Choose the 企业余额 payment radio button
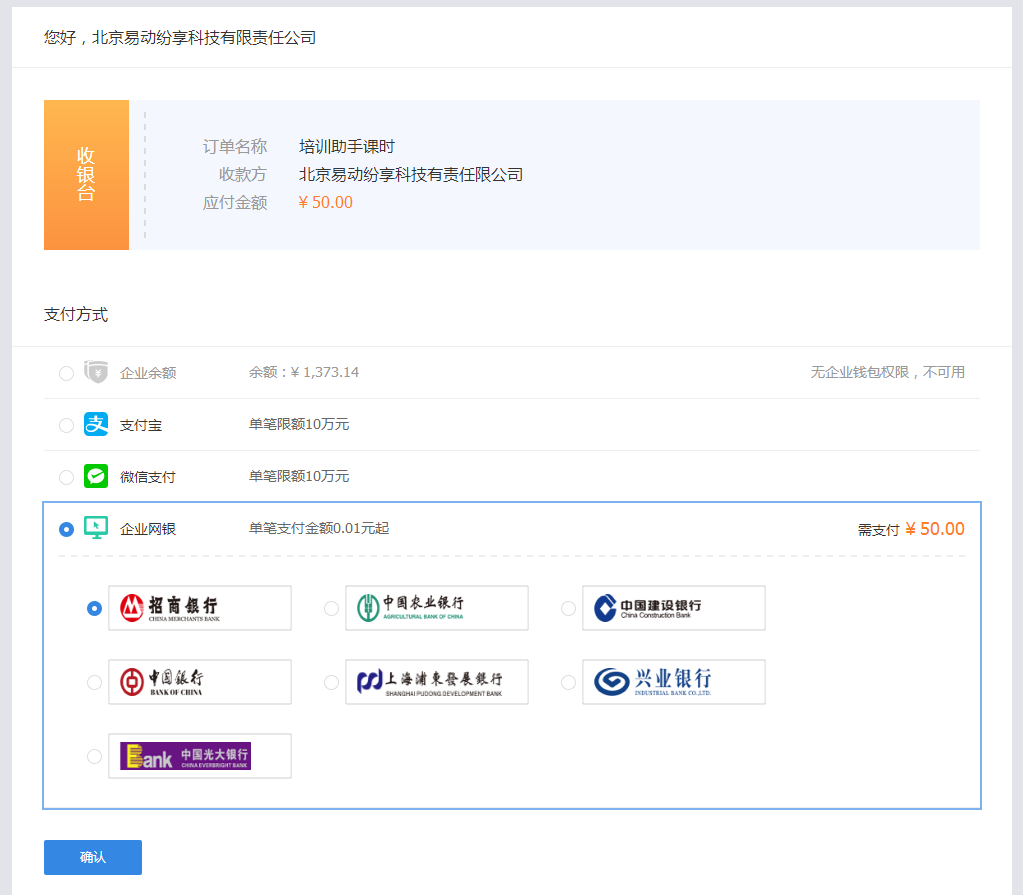 [x=67, y=373]
